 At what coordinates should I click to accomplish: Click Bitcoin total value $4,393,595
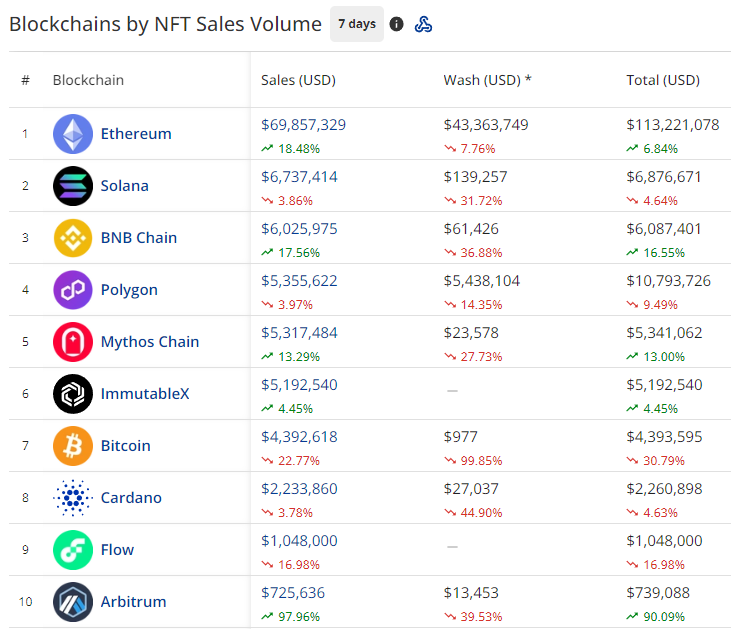coord(664,437)
